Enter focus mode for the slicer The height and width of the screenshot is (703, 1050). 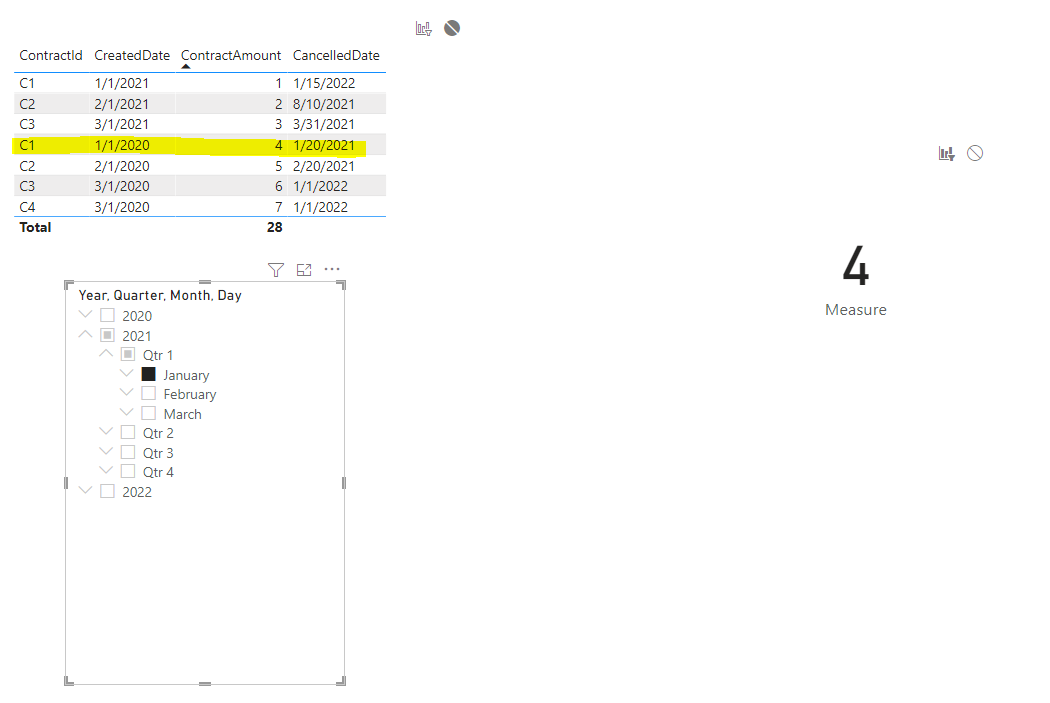304,270
